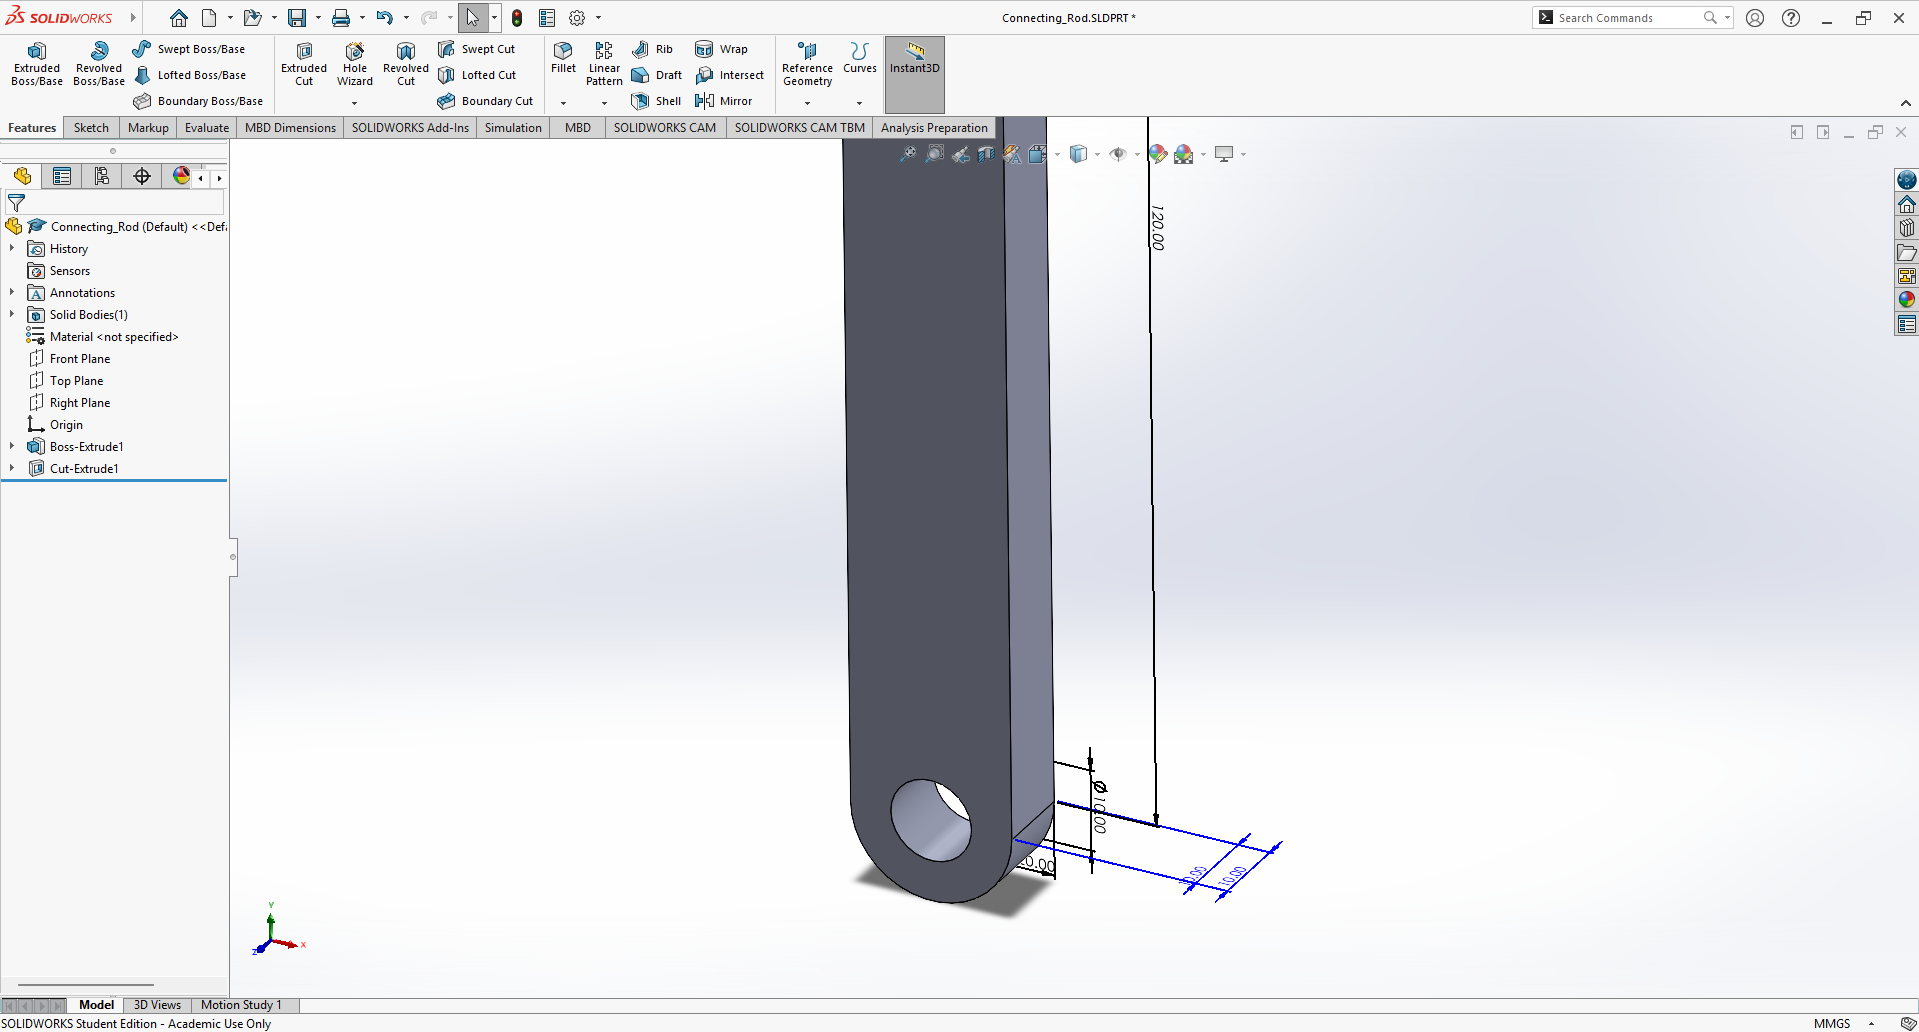
Task: Click Zoom to Area magnifier icon
Action: [x=934, y=154]
